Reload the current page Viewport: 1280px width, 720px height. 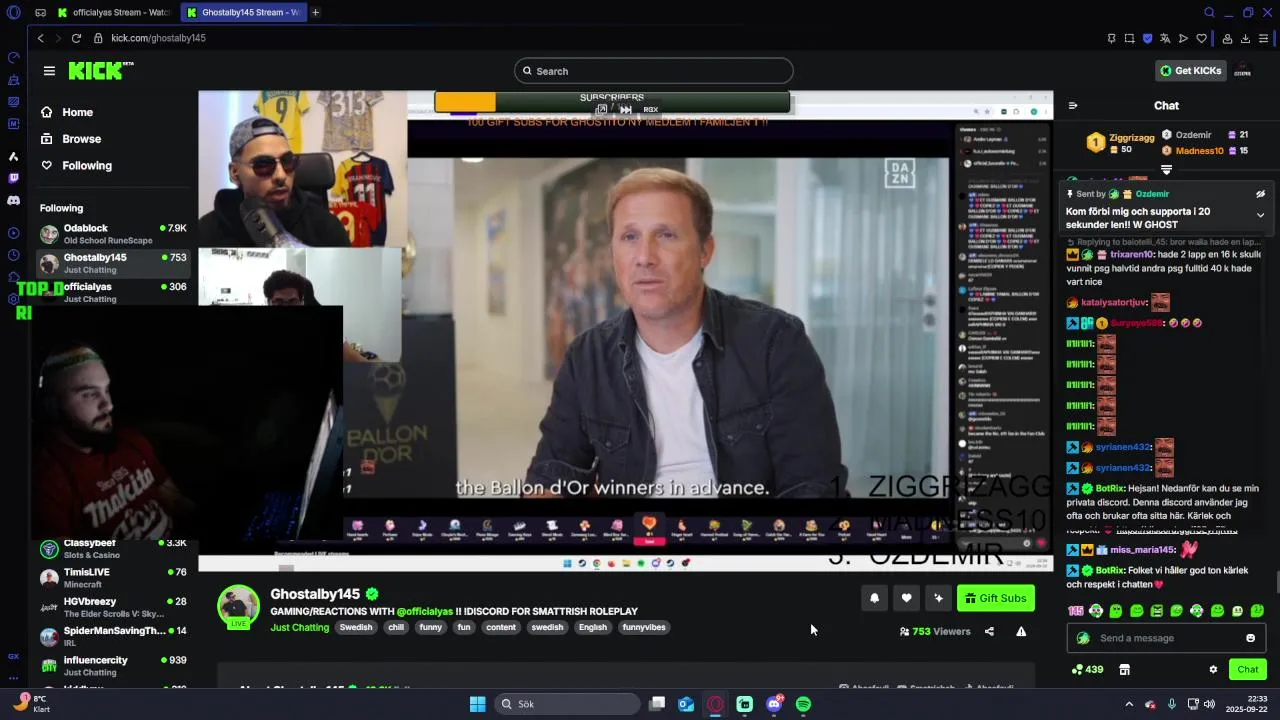coord(77,38)
